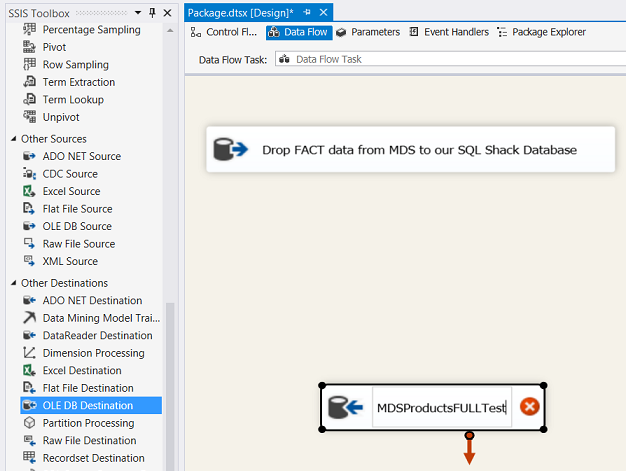Close the SSIS Toolbox panel
The width and height of the screenshot is (626, 471).
pyautogui.click(x=168, y=13)
